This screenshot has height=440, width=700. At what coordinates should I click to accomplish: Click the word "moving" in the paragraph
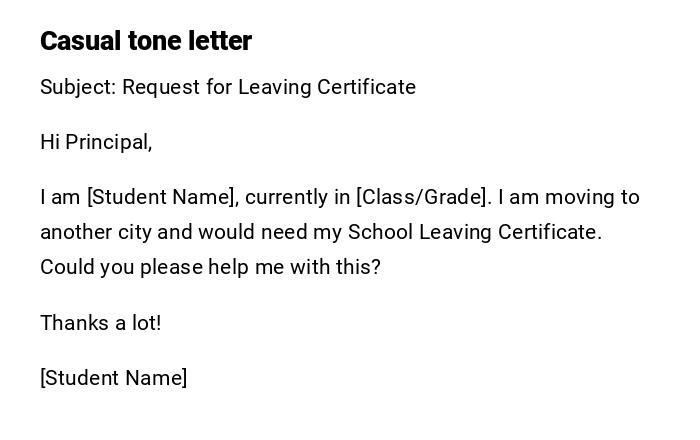(579, 197)
